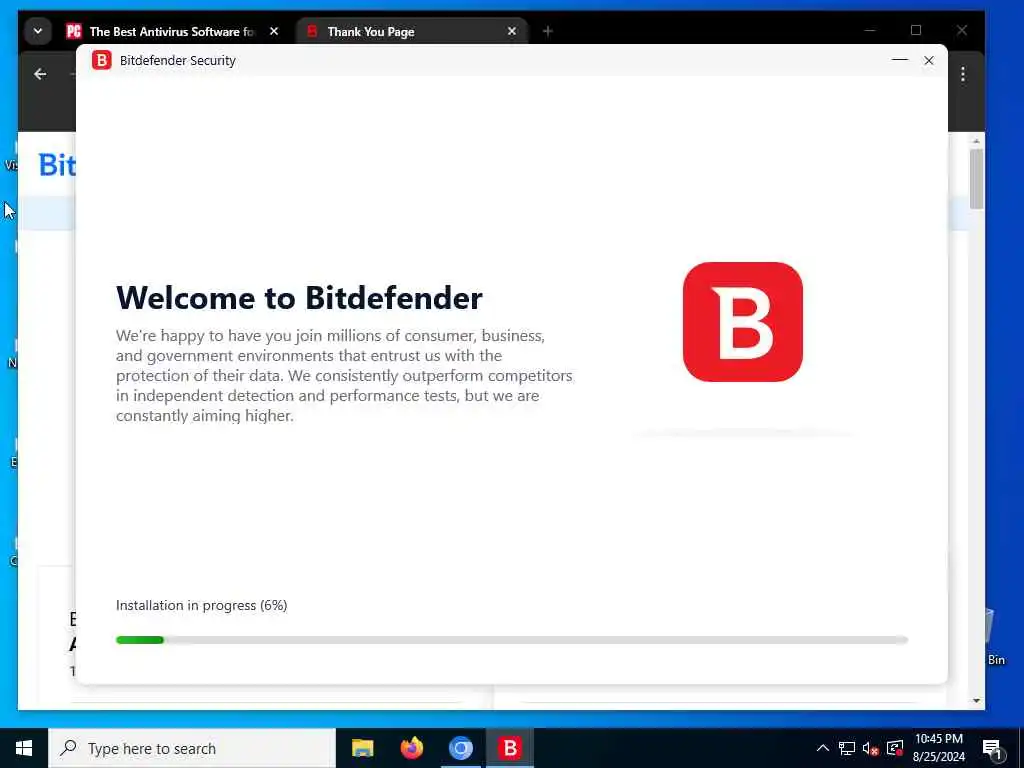This screenshot has width=1024, height=768.
Task: Show hidden system tray icons
Action: click(823, 748)
